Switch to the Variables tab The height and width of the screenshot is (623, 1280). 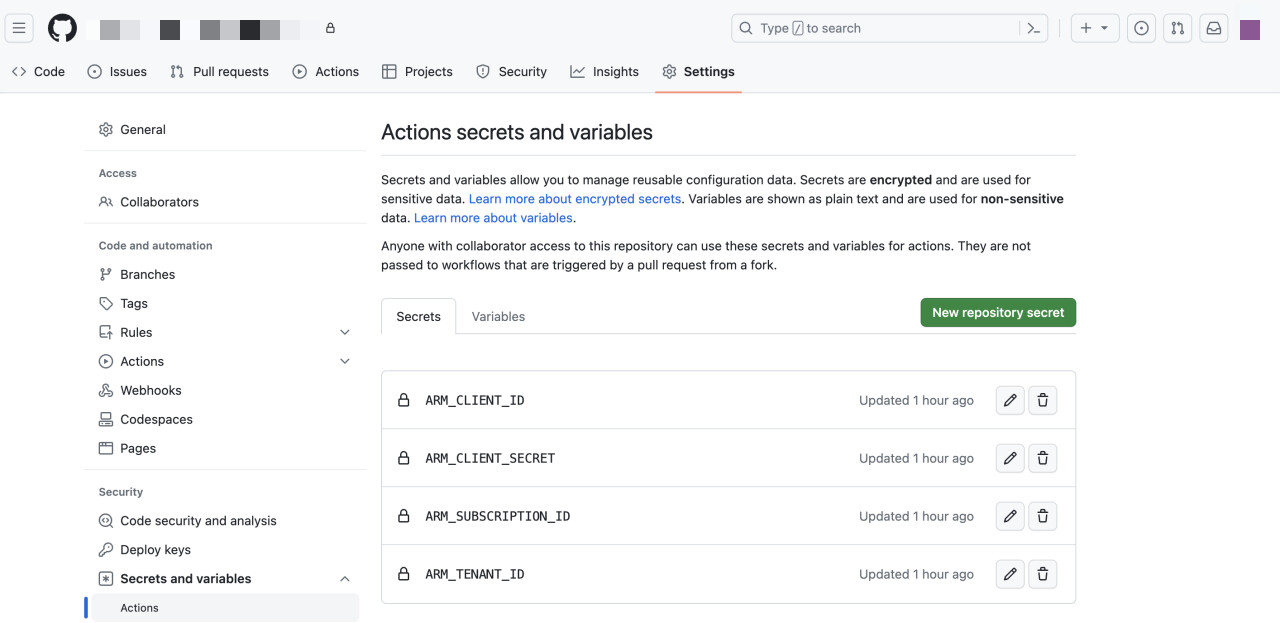click(498, 316)
